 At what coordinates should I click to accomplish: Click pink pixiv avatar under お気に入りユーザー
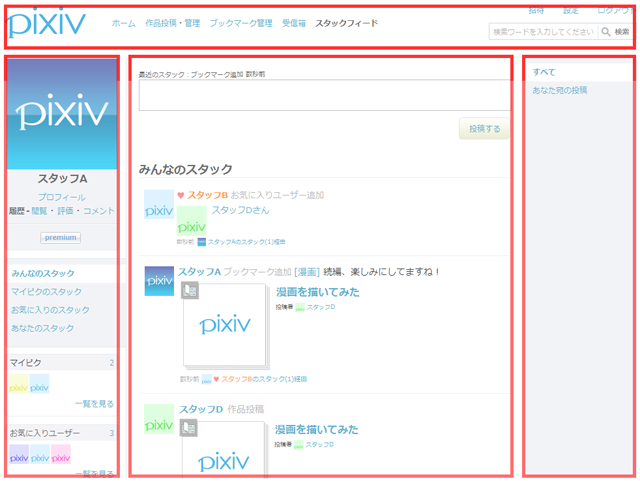click(61, 454)
